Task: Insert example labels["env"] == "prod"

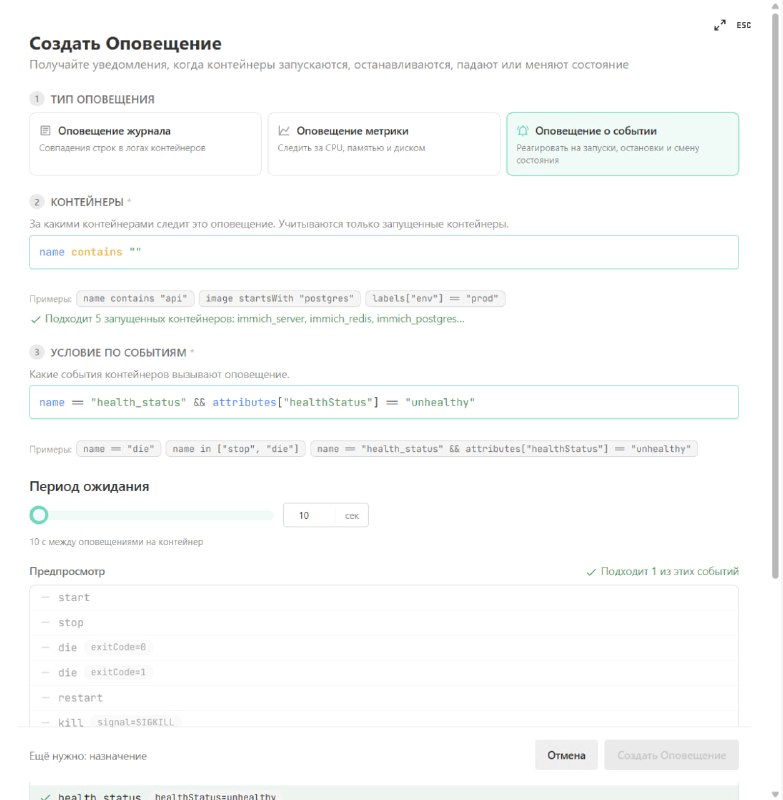Action: click(x=435, y=298)
